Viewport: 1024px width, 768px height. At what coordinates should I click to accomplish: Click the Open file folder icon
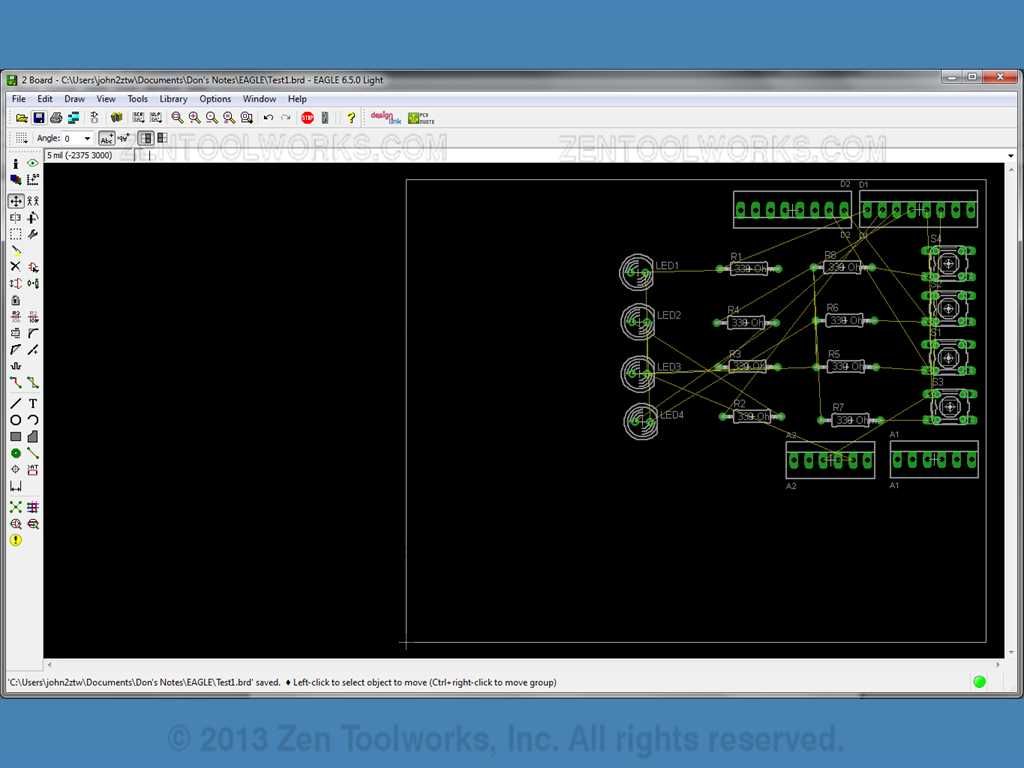point(22,118)
